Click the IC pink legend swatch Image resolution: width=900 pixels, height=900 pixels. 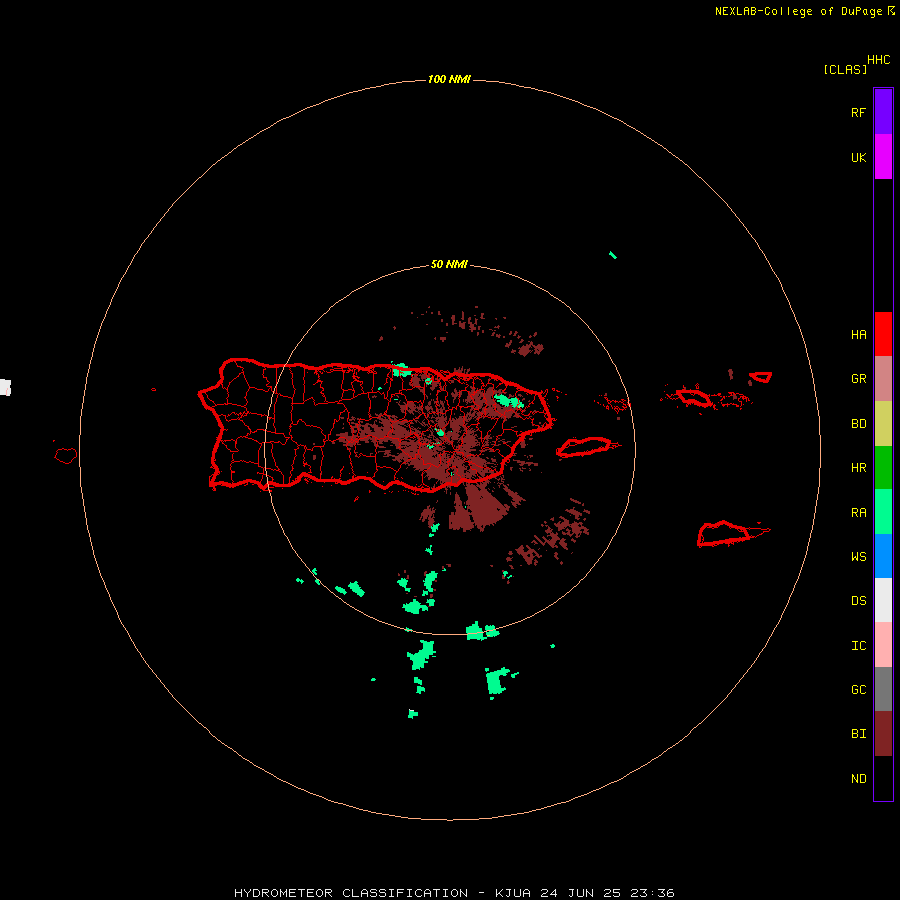[883, 645]
